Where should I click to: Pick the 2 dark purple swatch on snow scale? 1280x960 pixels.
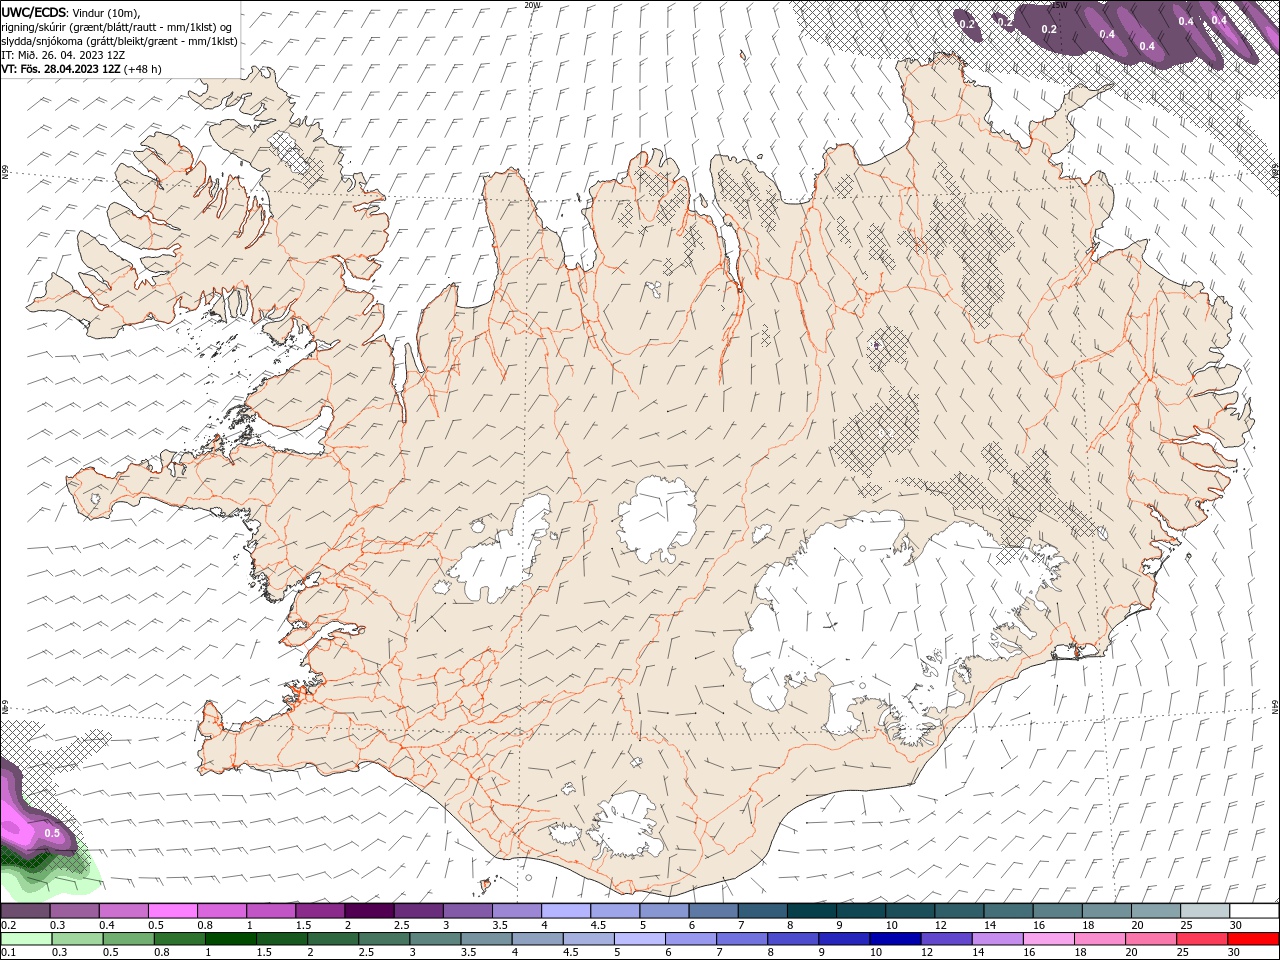click(369, 911)
